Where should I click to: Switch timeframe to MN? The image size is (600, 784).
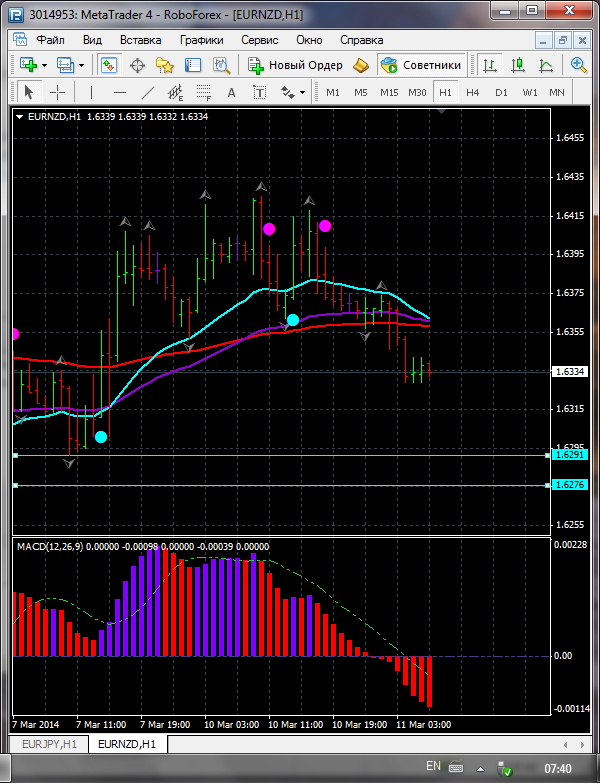click(x=556, y=92)
